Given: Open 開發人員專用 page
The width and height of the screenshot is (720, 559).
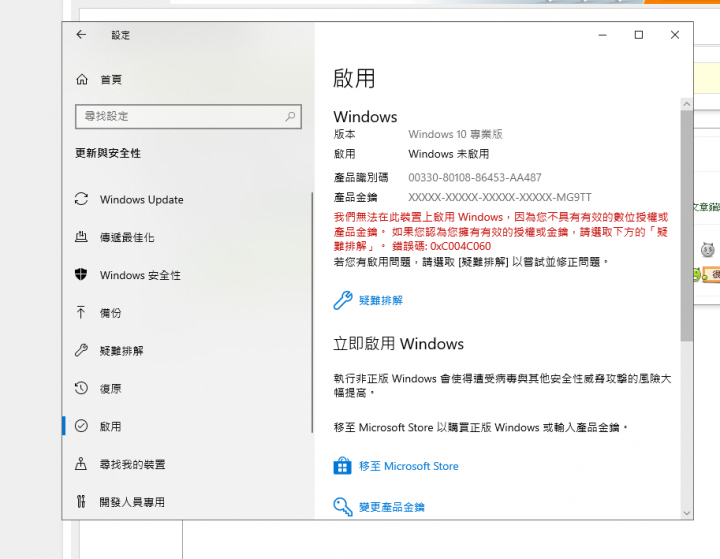Looking at the screenshot, I should [x=132, y=502].
